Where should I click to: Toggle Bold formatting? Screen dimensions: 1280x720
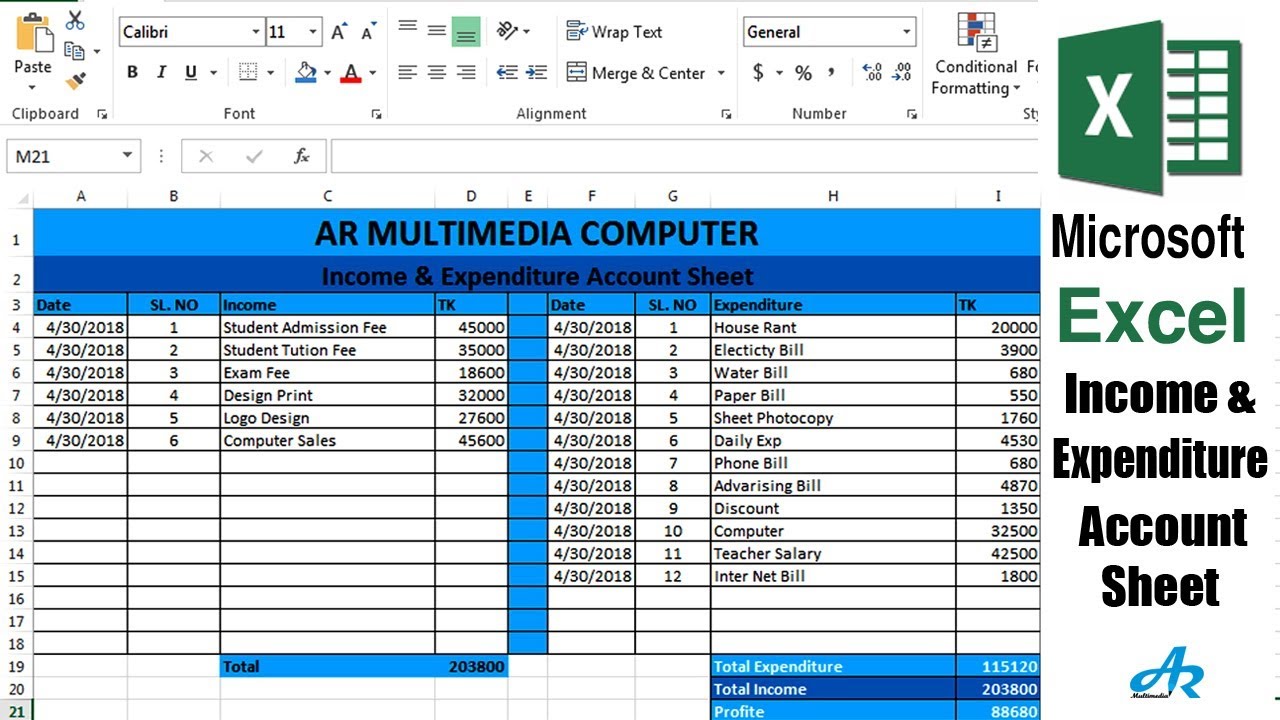133,72
